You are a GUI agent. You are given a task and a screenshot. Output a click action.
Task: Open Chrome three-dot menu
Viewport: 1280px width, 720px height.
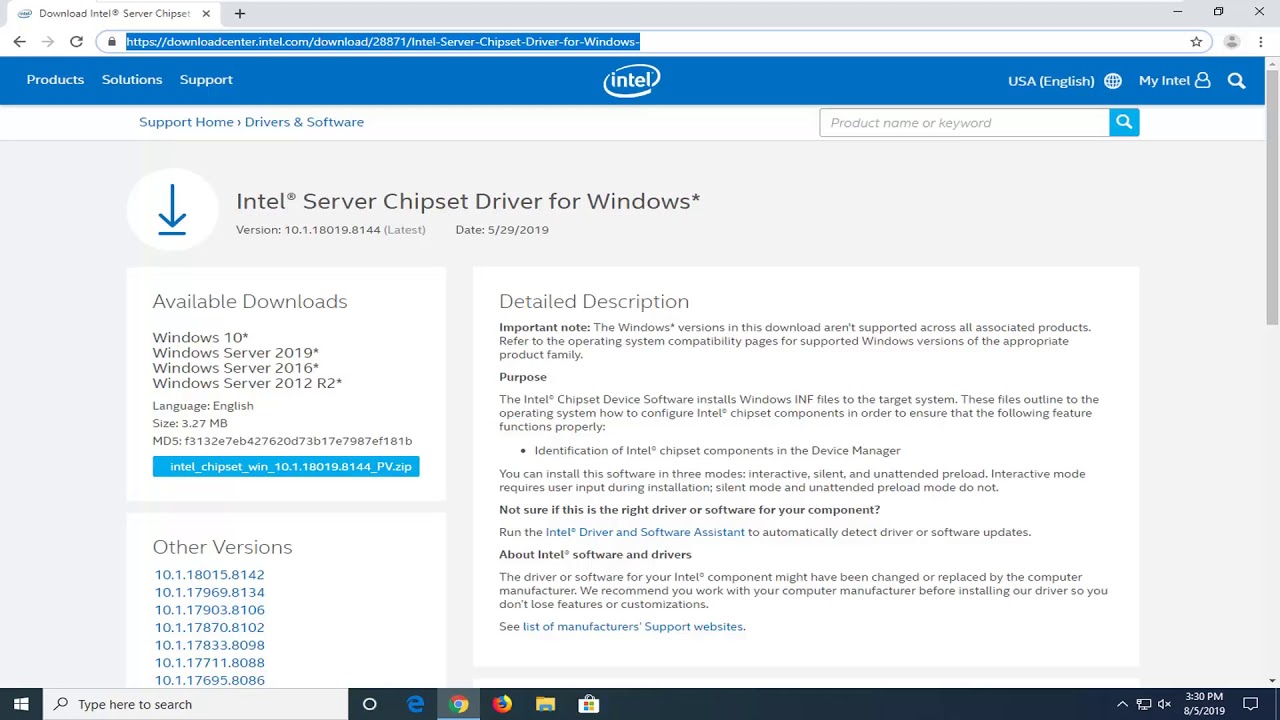click(x=1261, y=41)
